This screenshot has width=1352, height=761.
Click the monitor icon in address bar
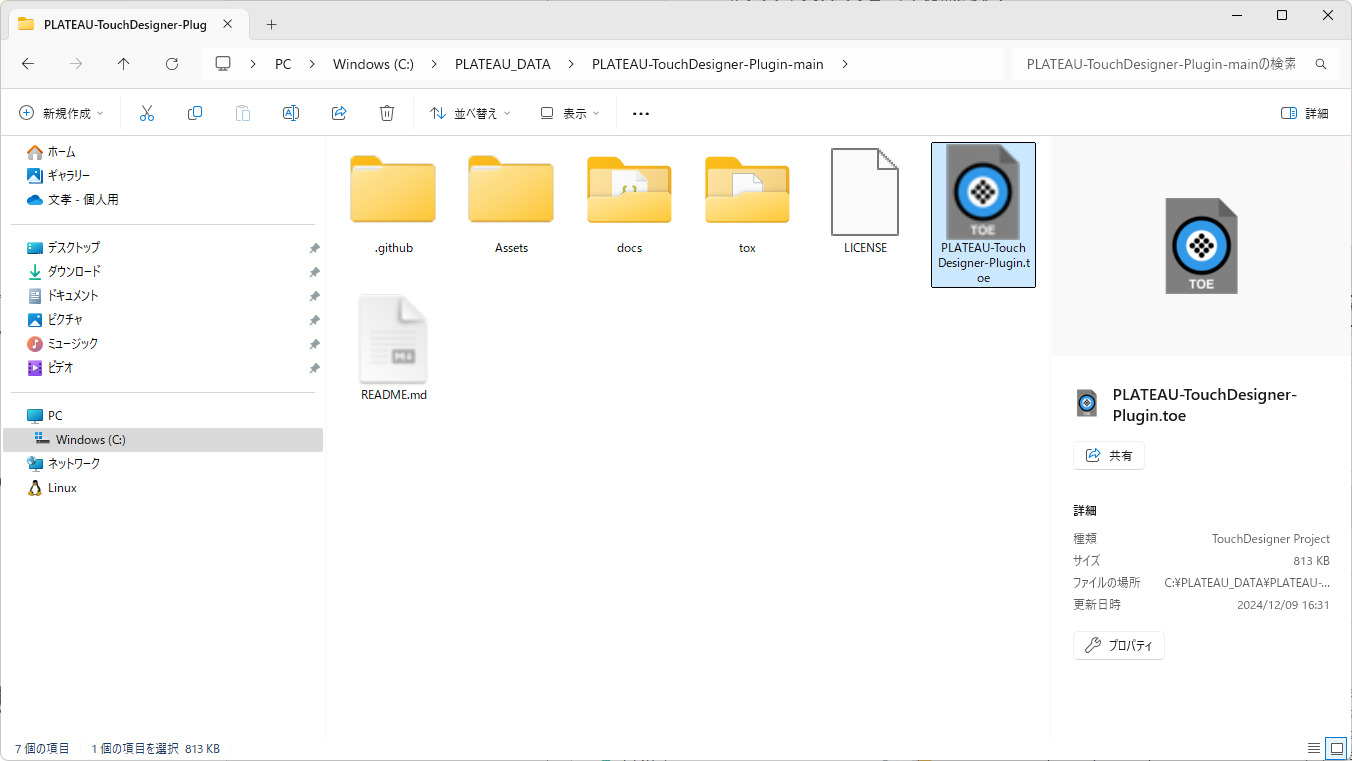[x=223, y=64]
